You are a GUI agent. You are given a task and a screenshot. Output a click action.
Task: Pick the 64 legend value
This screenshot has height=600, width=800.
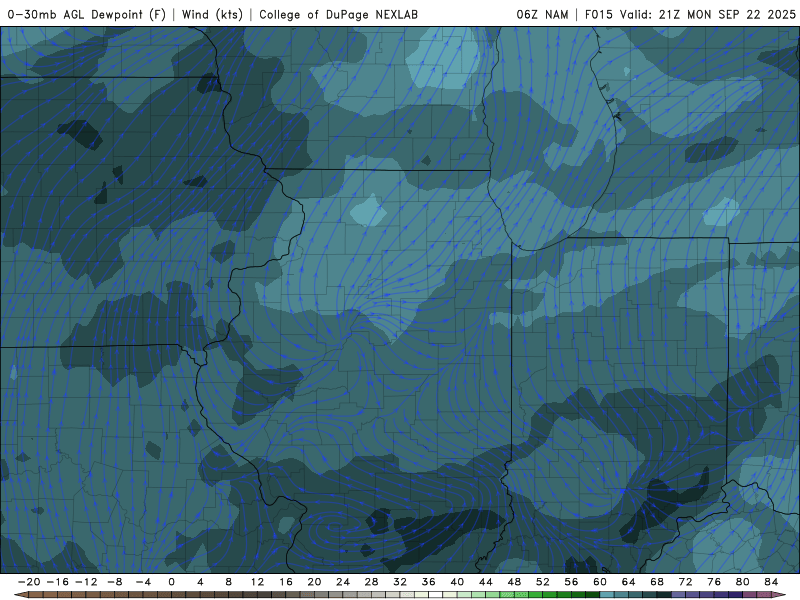(x=629, y=582)
